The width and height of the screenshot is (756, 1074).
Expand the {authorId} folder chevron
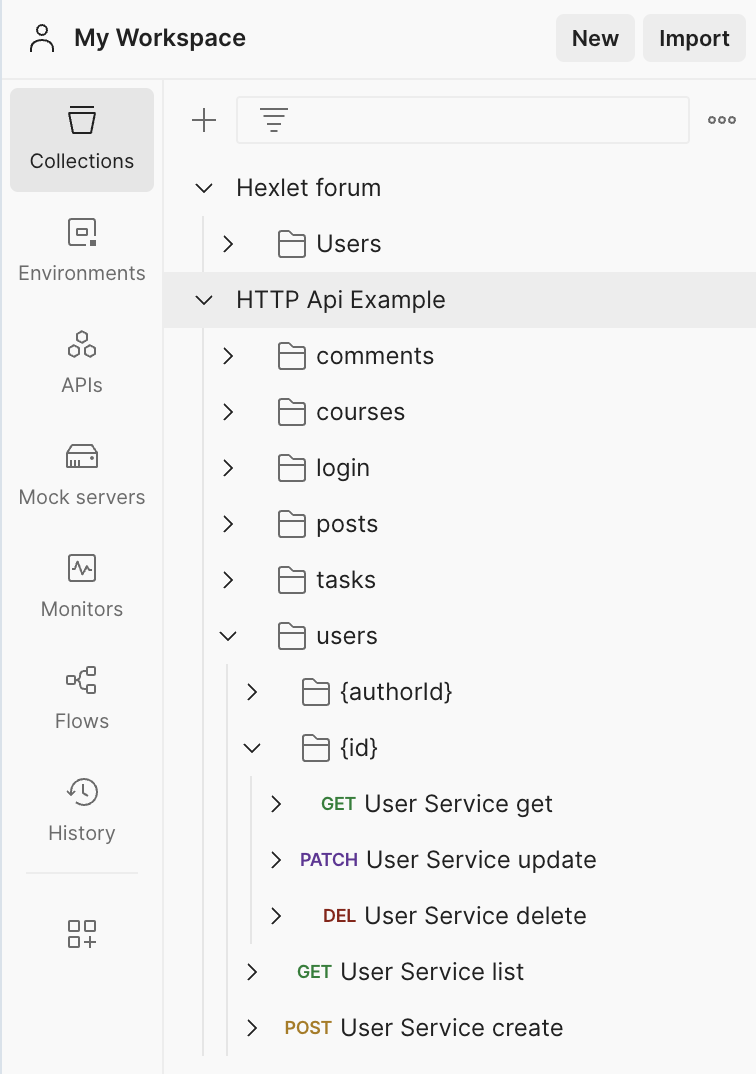pyautogui.click(x=252, y=692)
